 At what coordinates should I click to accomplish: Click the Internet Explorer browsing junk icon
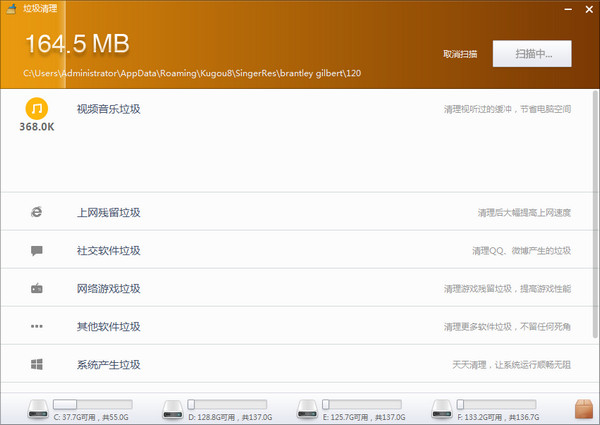coord(37,212)
